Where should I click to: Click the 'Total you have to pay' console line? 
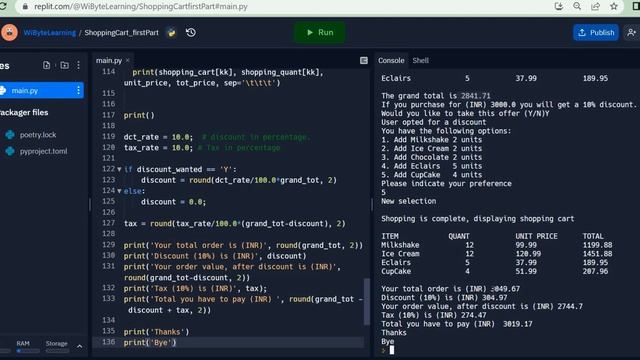tap(457, 324)
